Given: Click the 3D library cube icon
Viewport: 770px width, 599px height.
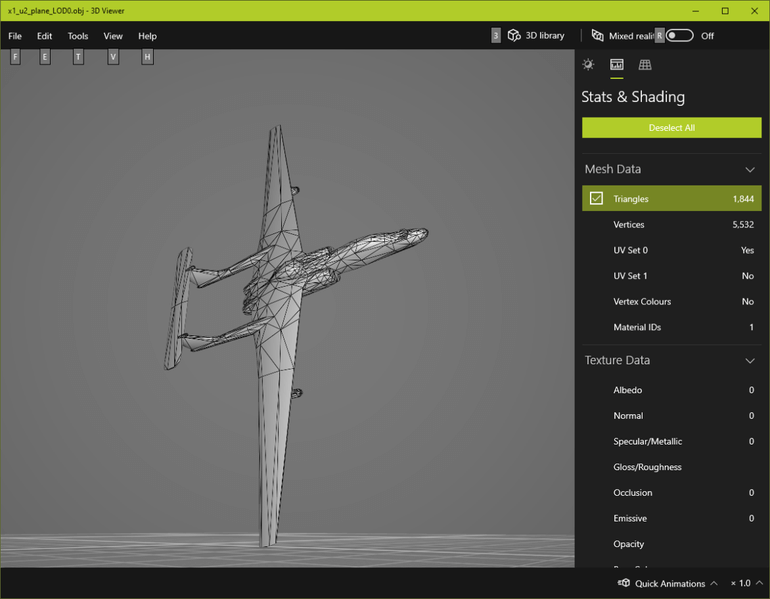Looking at the screenshot, I should pyautogui.click(x=514, y=35).
